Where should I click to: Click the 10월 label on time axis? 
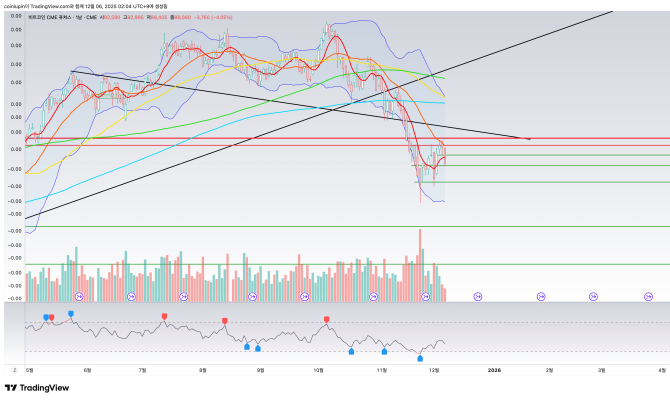coord(319,369)
